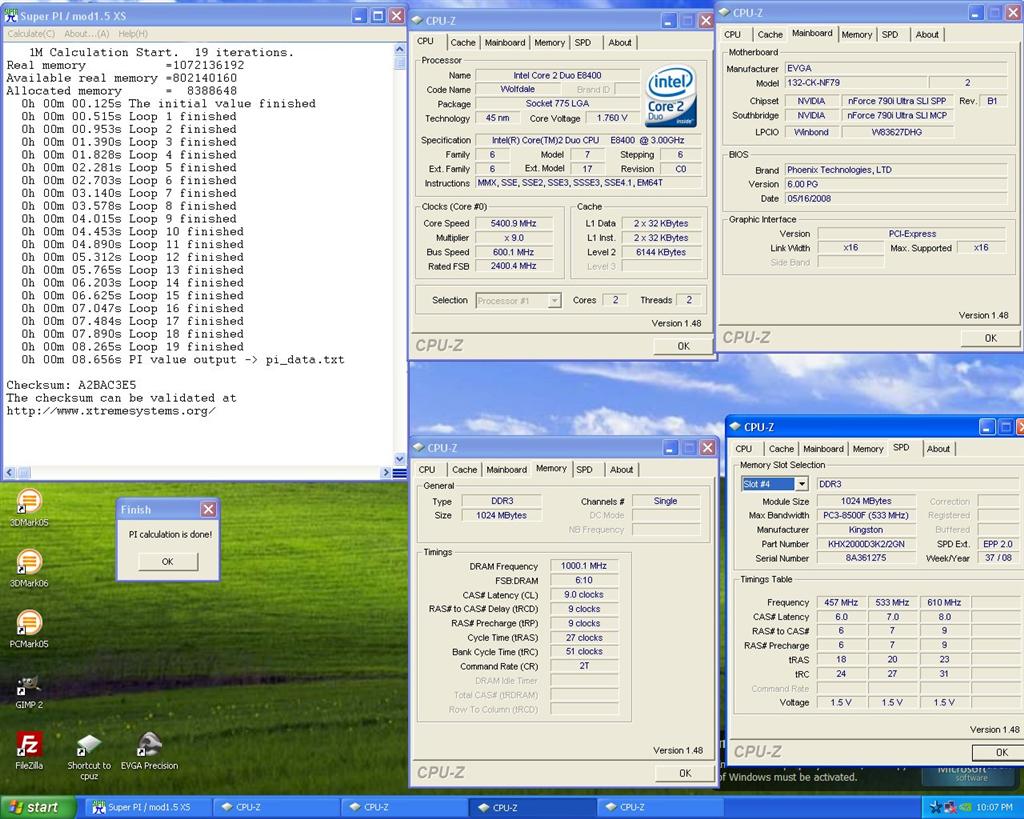Open the FileZilla desktop icon
This screenshot has height=819, width=1024.
coord(29,750)
